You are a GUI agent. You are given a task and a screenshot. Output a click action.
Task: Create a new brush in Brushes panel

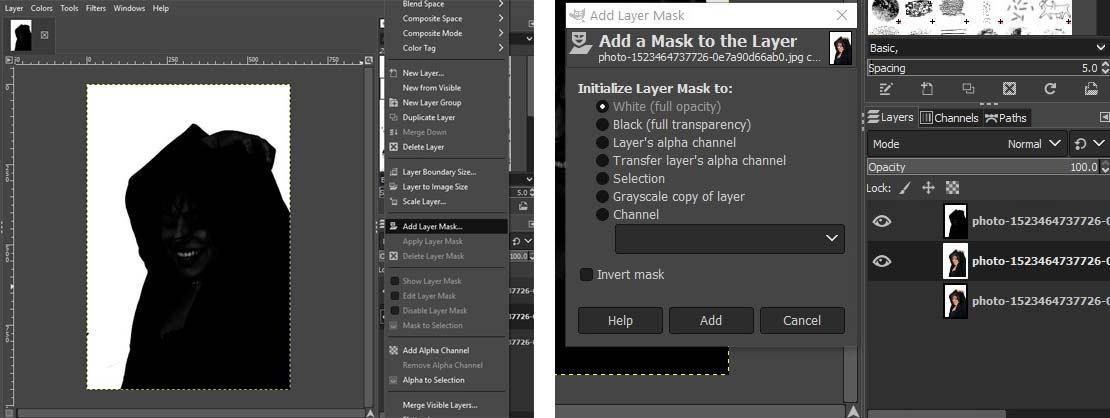tap(927, 89)
